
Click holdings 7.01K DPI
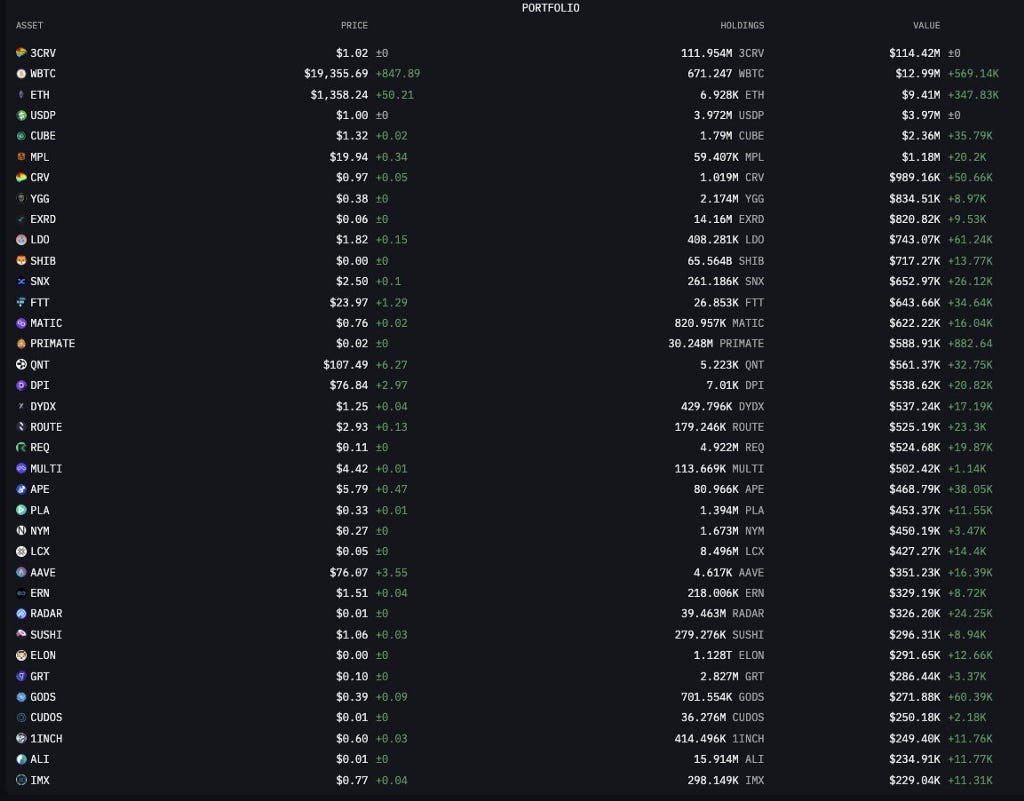click(x=735, y=385)
